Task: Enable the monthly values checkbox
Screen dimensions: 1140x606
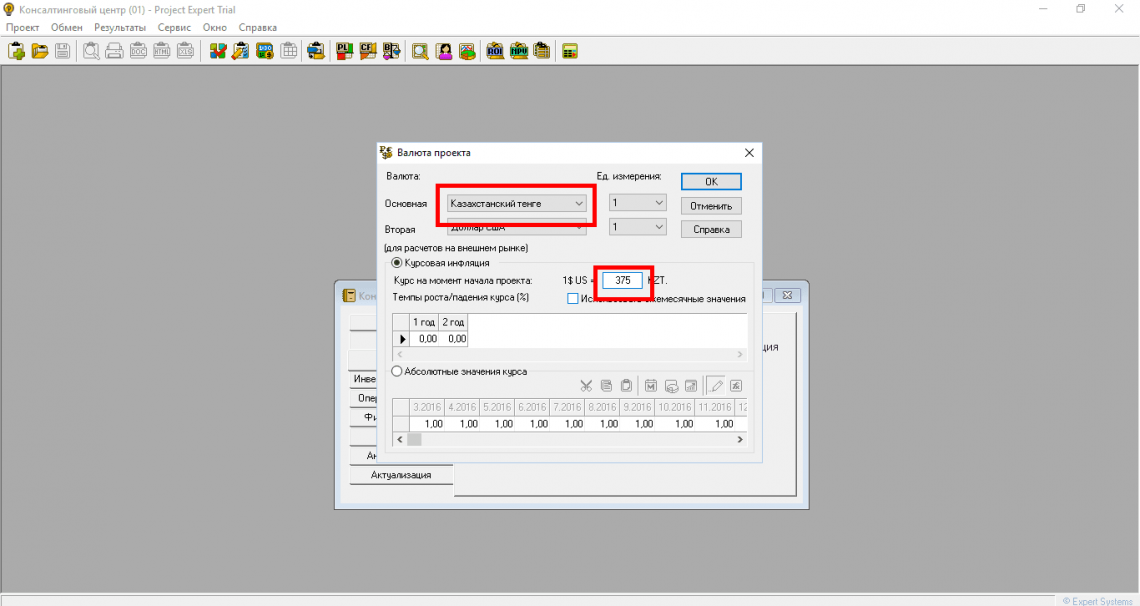Action: (573, 298)
